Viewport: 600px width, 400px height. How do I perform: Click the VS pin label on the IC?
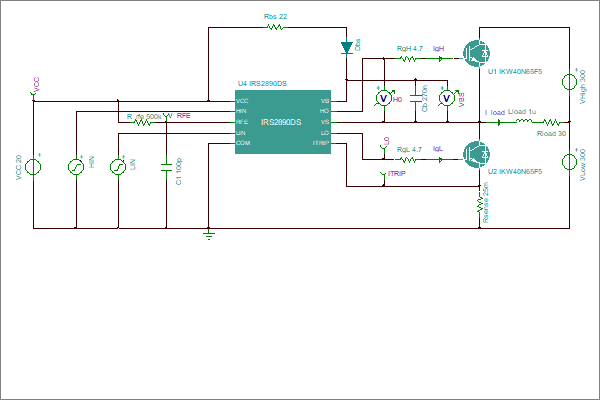point(325,122)
